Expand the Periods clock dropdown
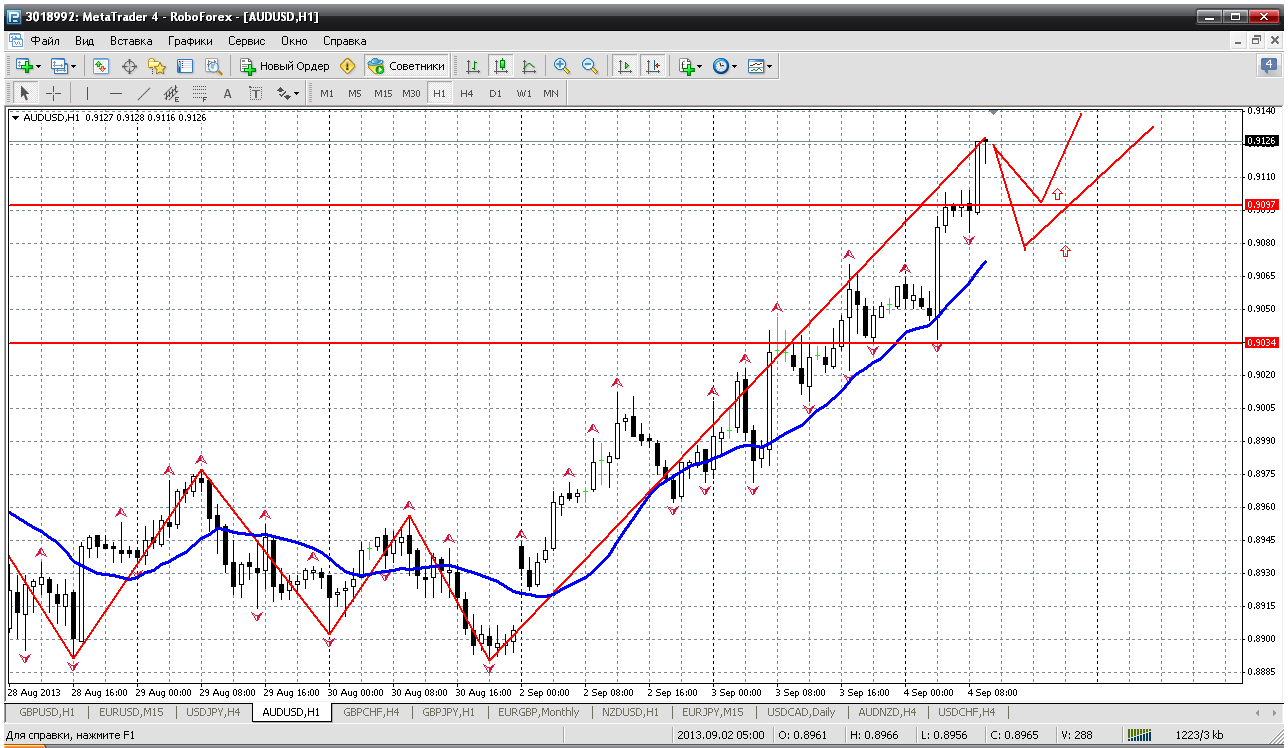The height and width of the screenshot is (748, 1288). (x=734, y=66)
